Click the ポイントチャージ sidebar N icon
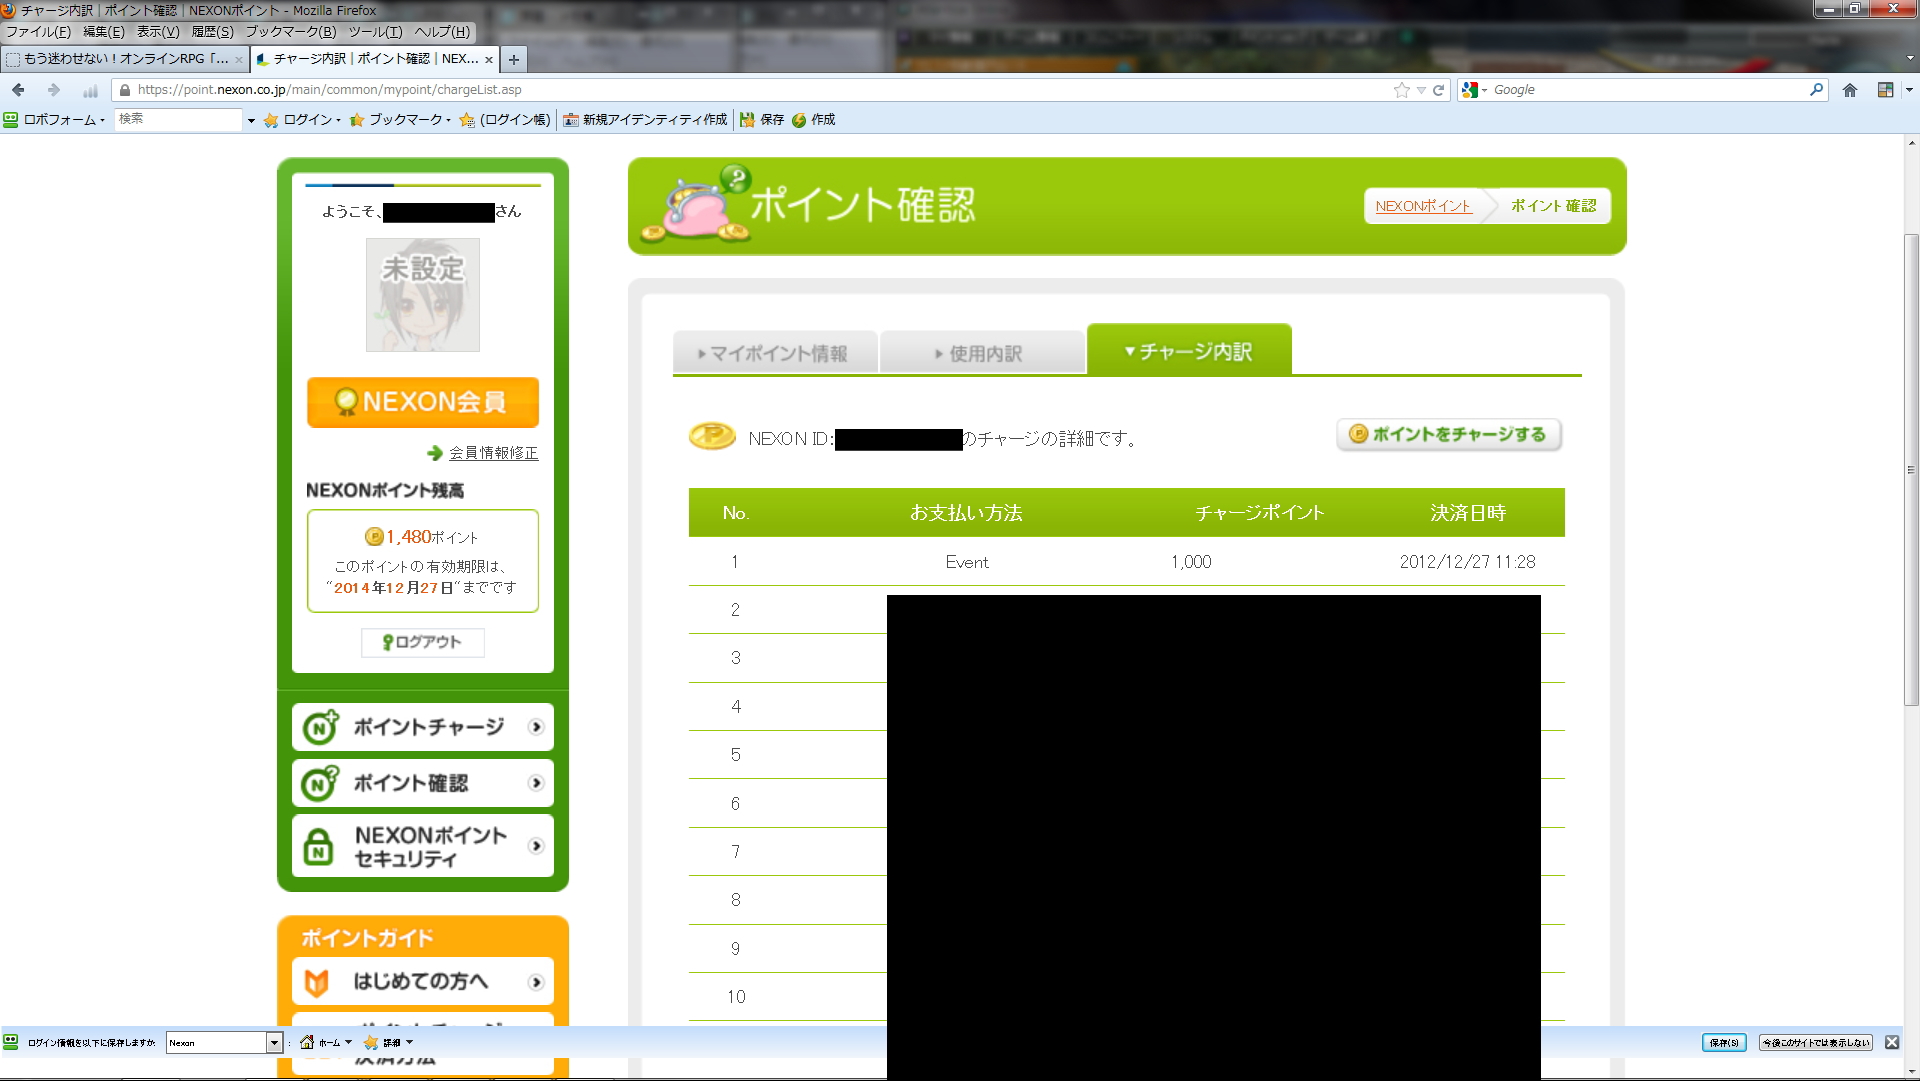The image size is (1920, 1081). pyautogui.click(x=321, y=727)
